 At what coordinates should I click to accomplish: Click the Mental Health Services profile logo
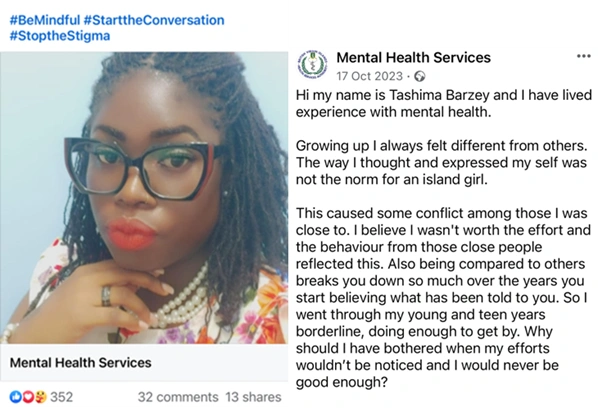312,64
